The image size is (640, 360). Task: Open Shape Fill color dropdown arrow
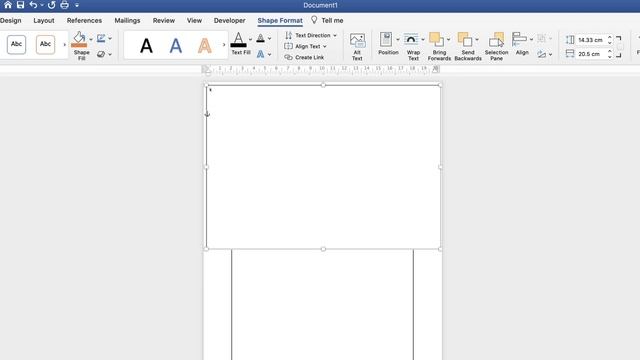click(91, 40)
